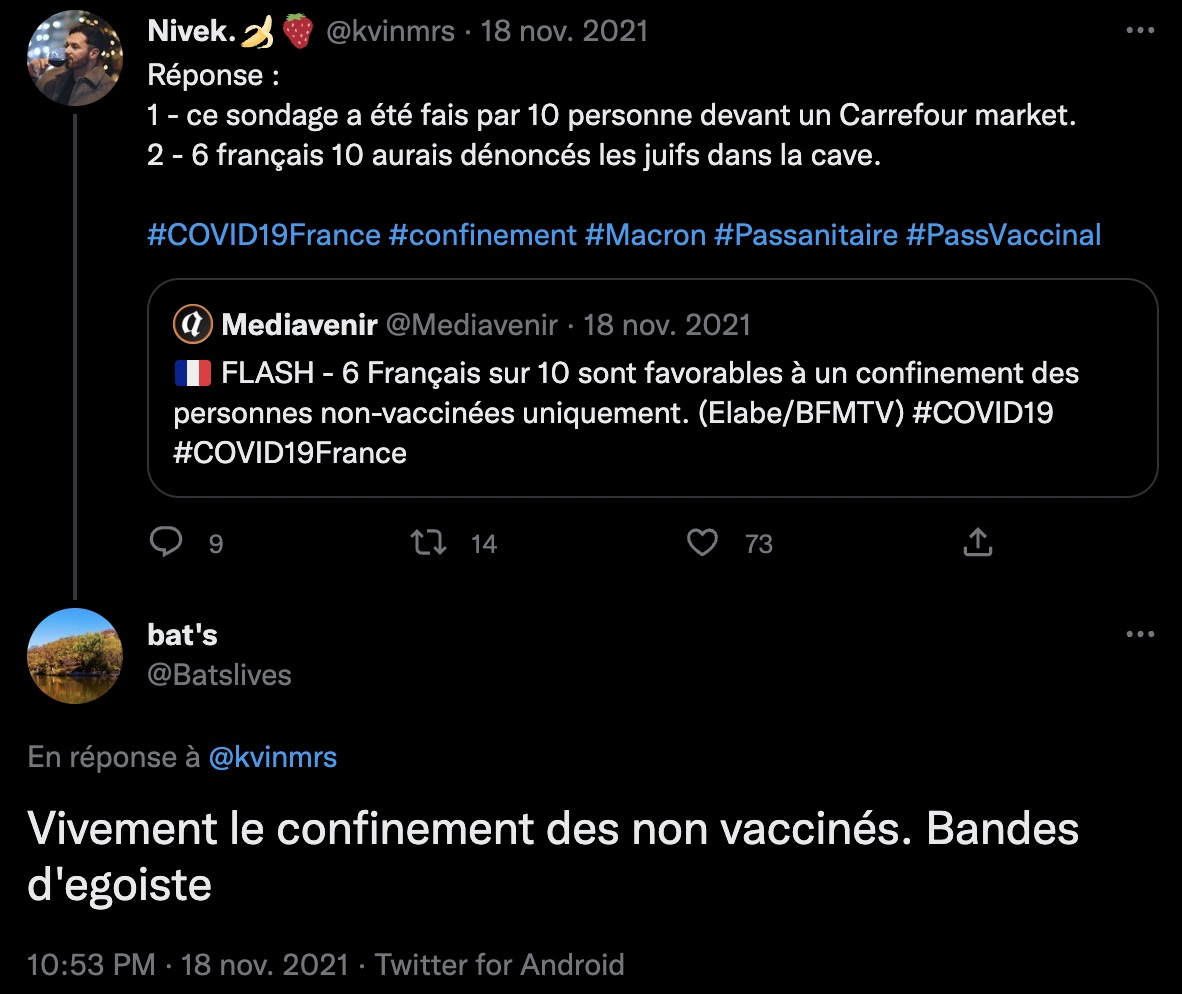Open the Nivek. display name
The width and height of the screenshot is (1182, 994).
point(191,31)
